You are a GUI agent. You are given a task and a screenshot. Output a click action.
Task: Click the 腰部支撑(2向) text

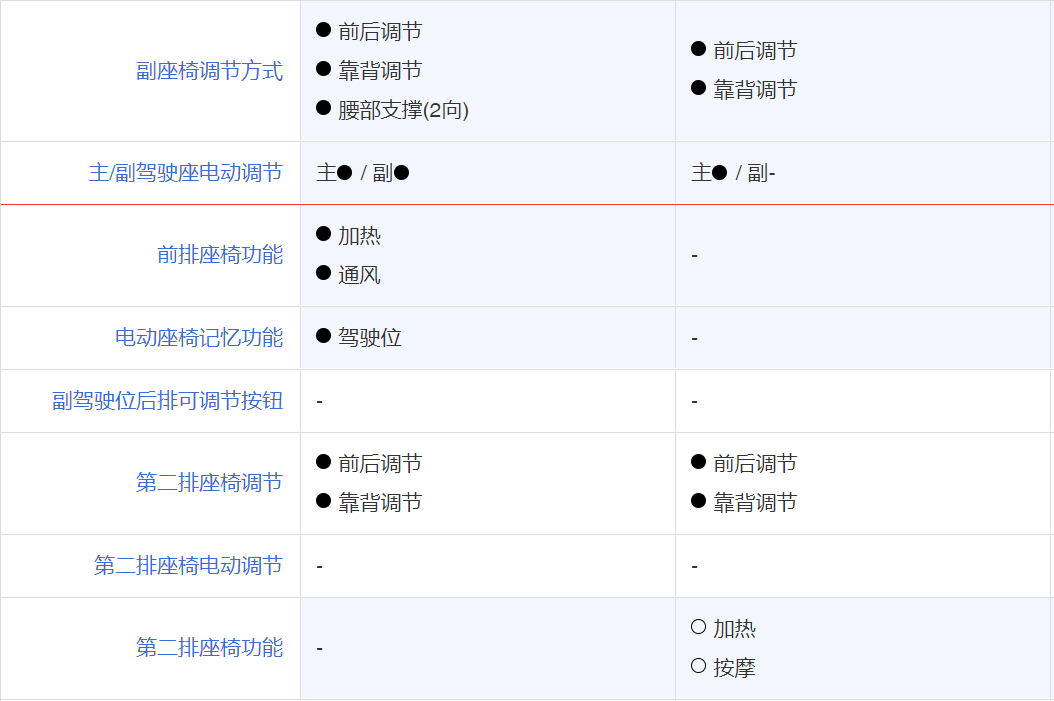click(x=403, y=110)
